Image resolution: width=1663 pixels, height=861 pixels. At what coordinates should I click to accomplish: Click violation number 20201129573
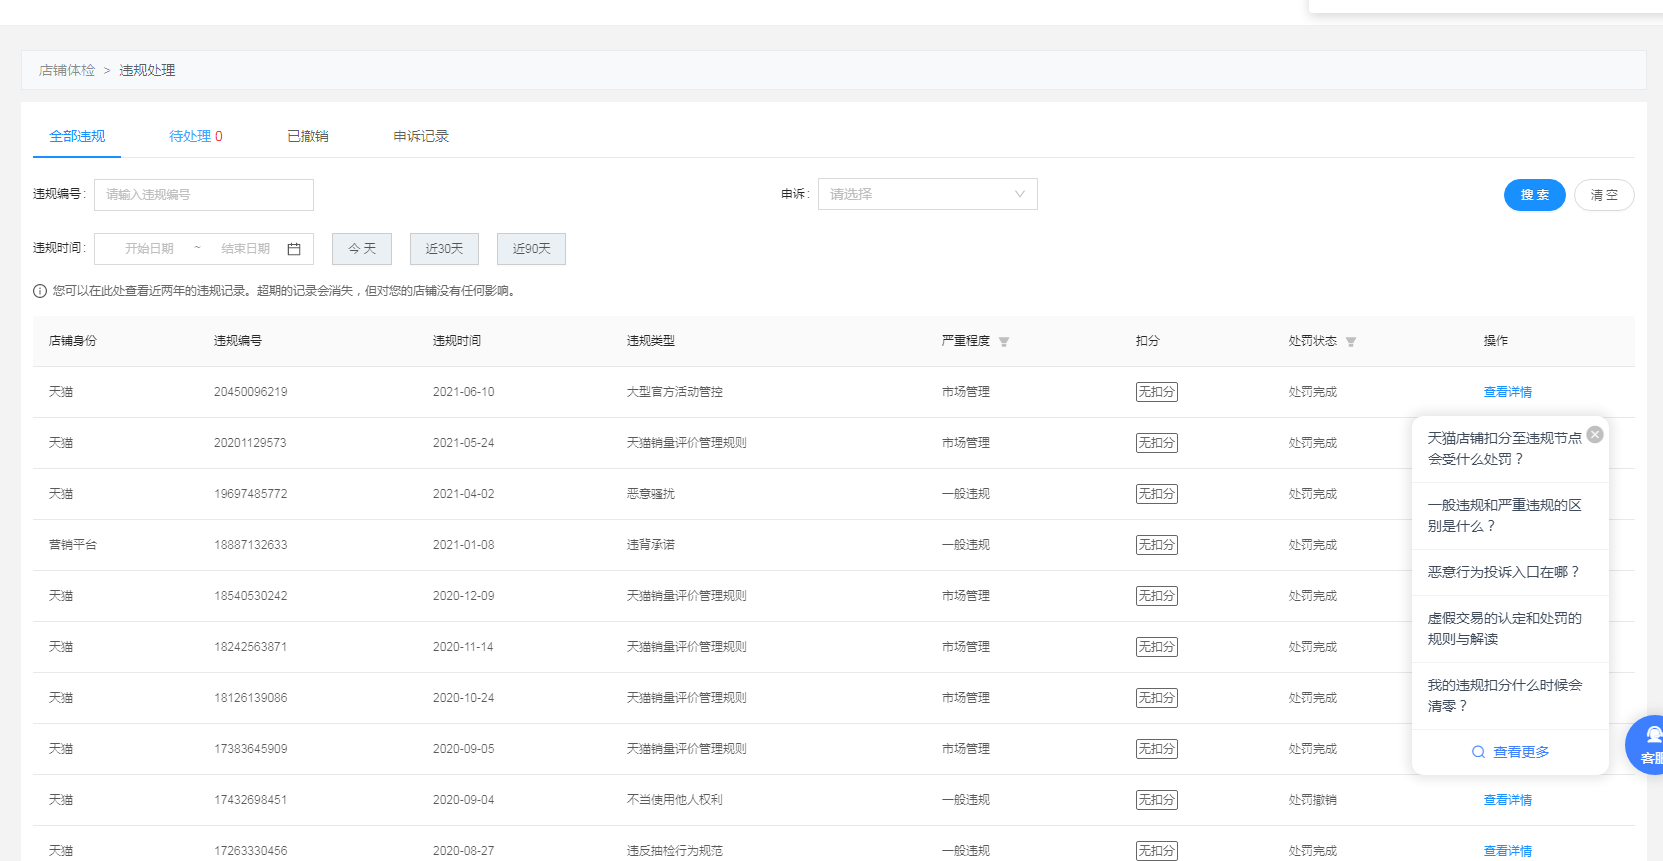[250, 443]
